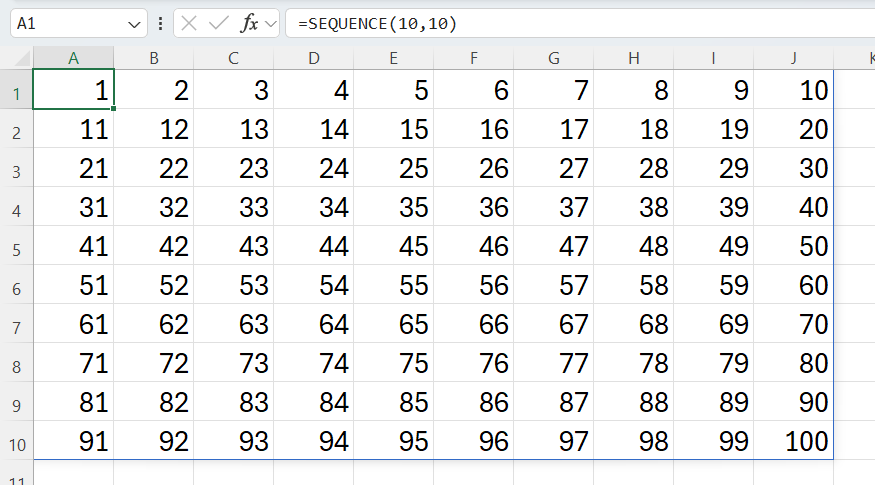Click cell containing 76
The image size is (875, 485).
(474, 363)
